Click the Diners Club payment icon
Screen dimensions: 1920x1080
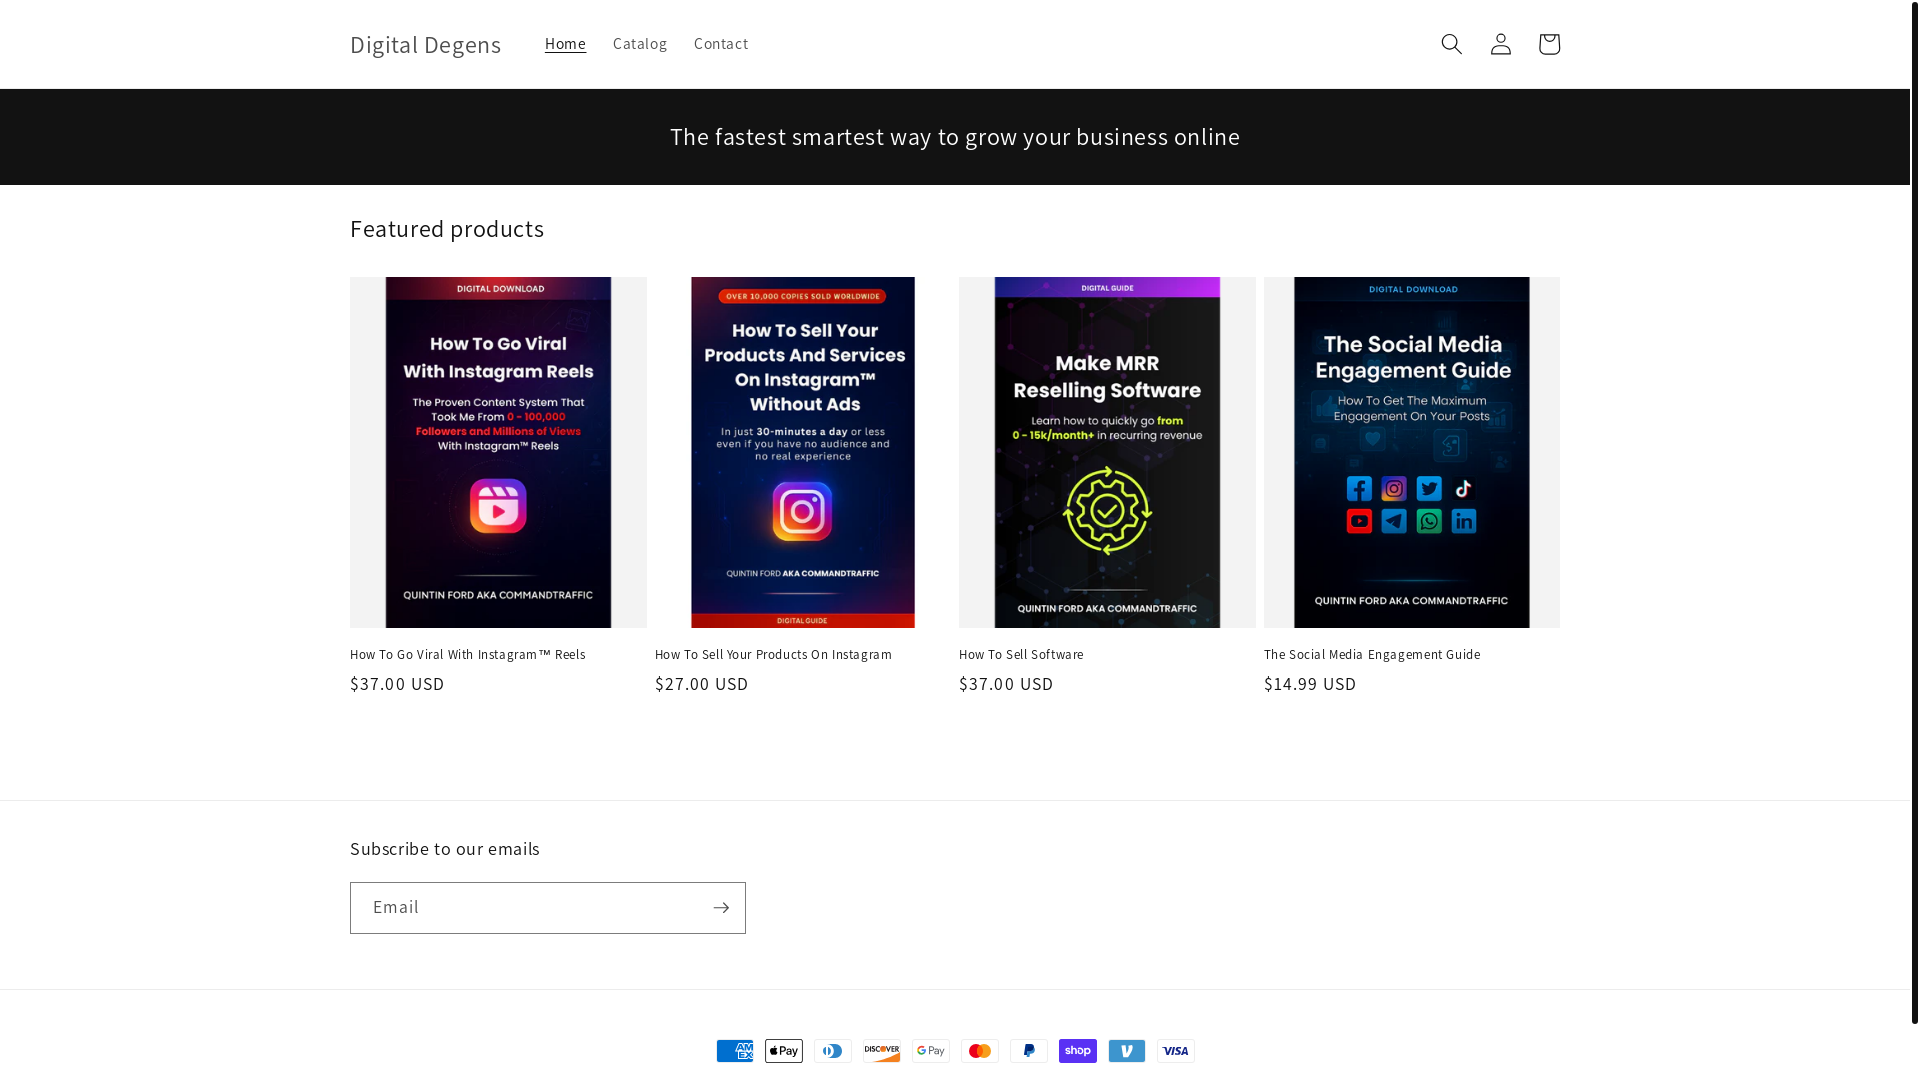point(833,1051)
